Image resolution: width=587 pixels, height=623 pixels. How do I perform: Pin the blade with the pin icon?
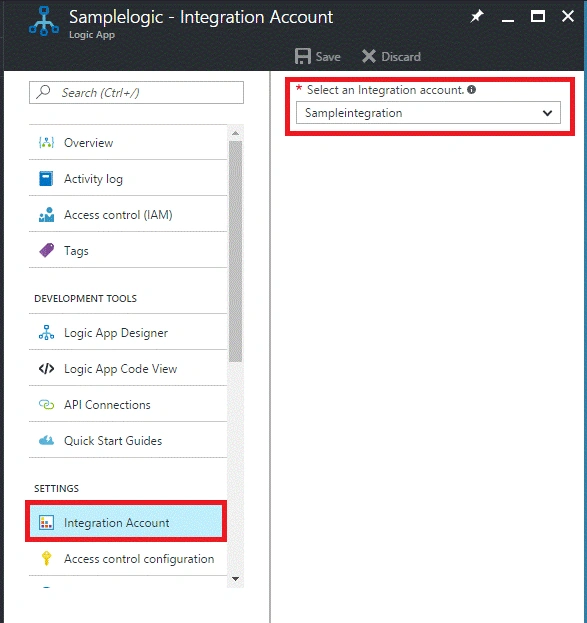point(477,16)
